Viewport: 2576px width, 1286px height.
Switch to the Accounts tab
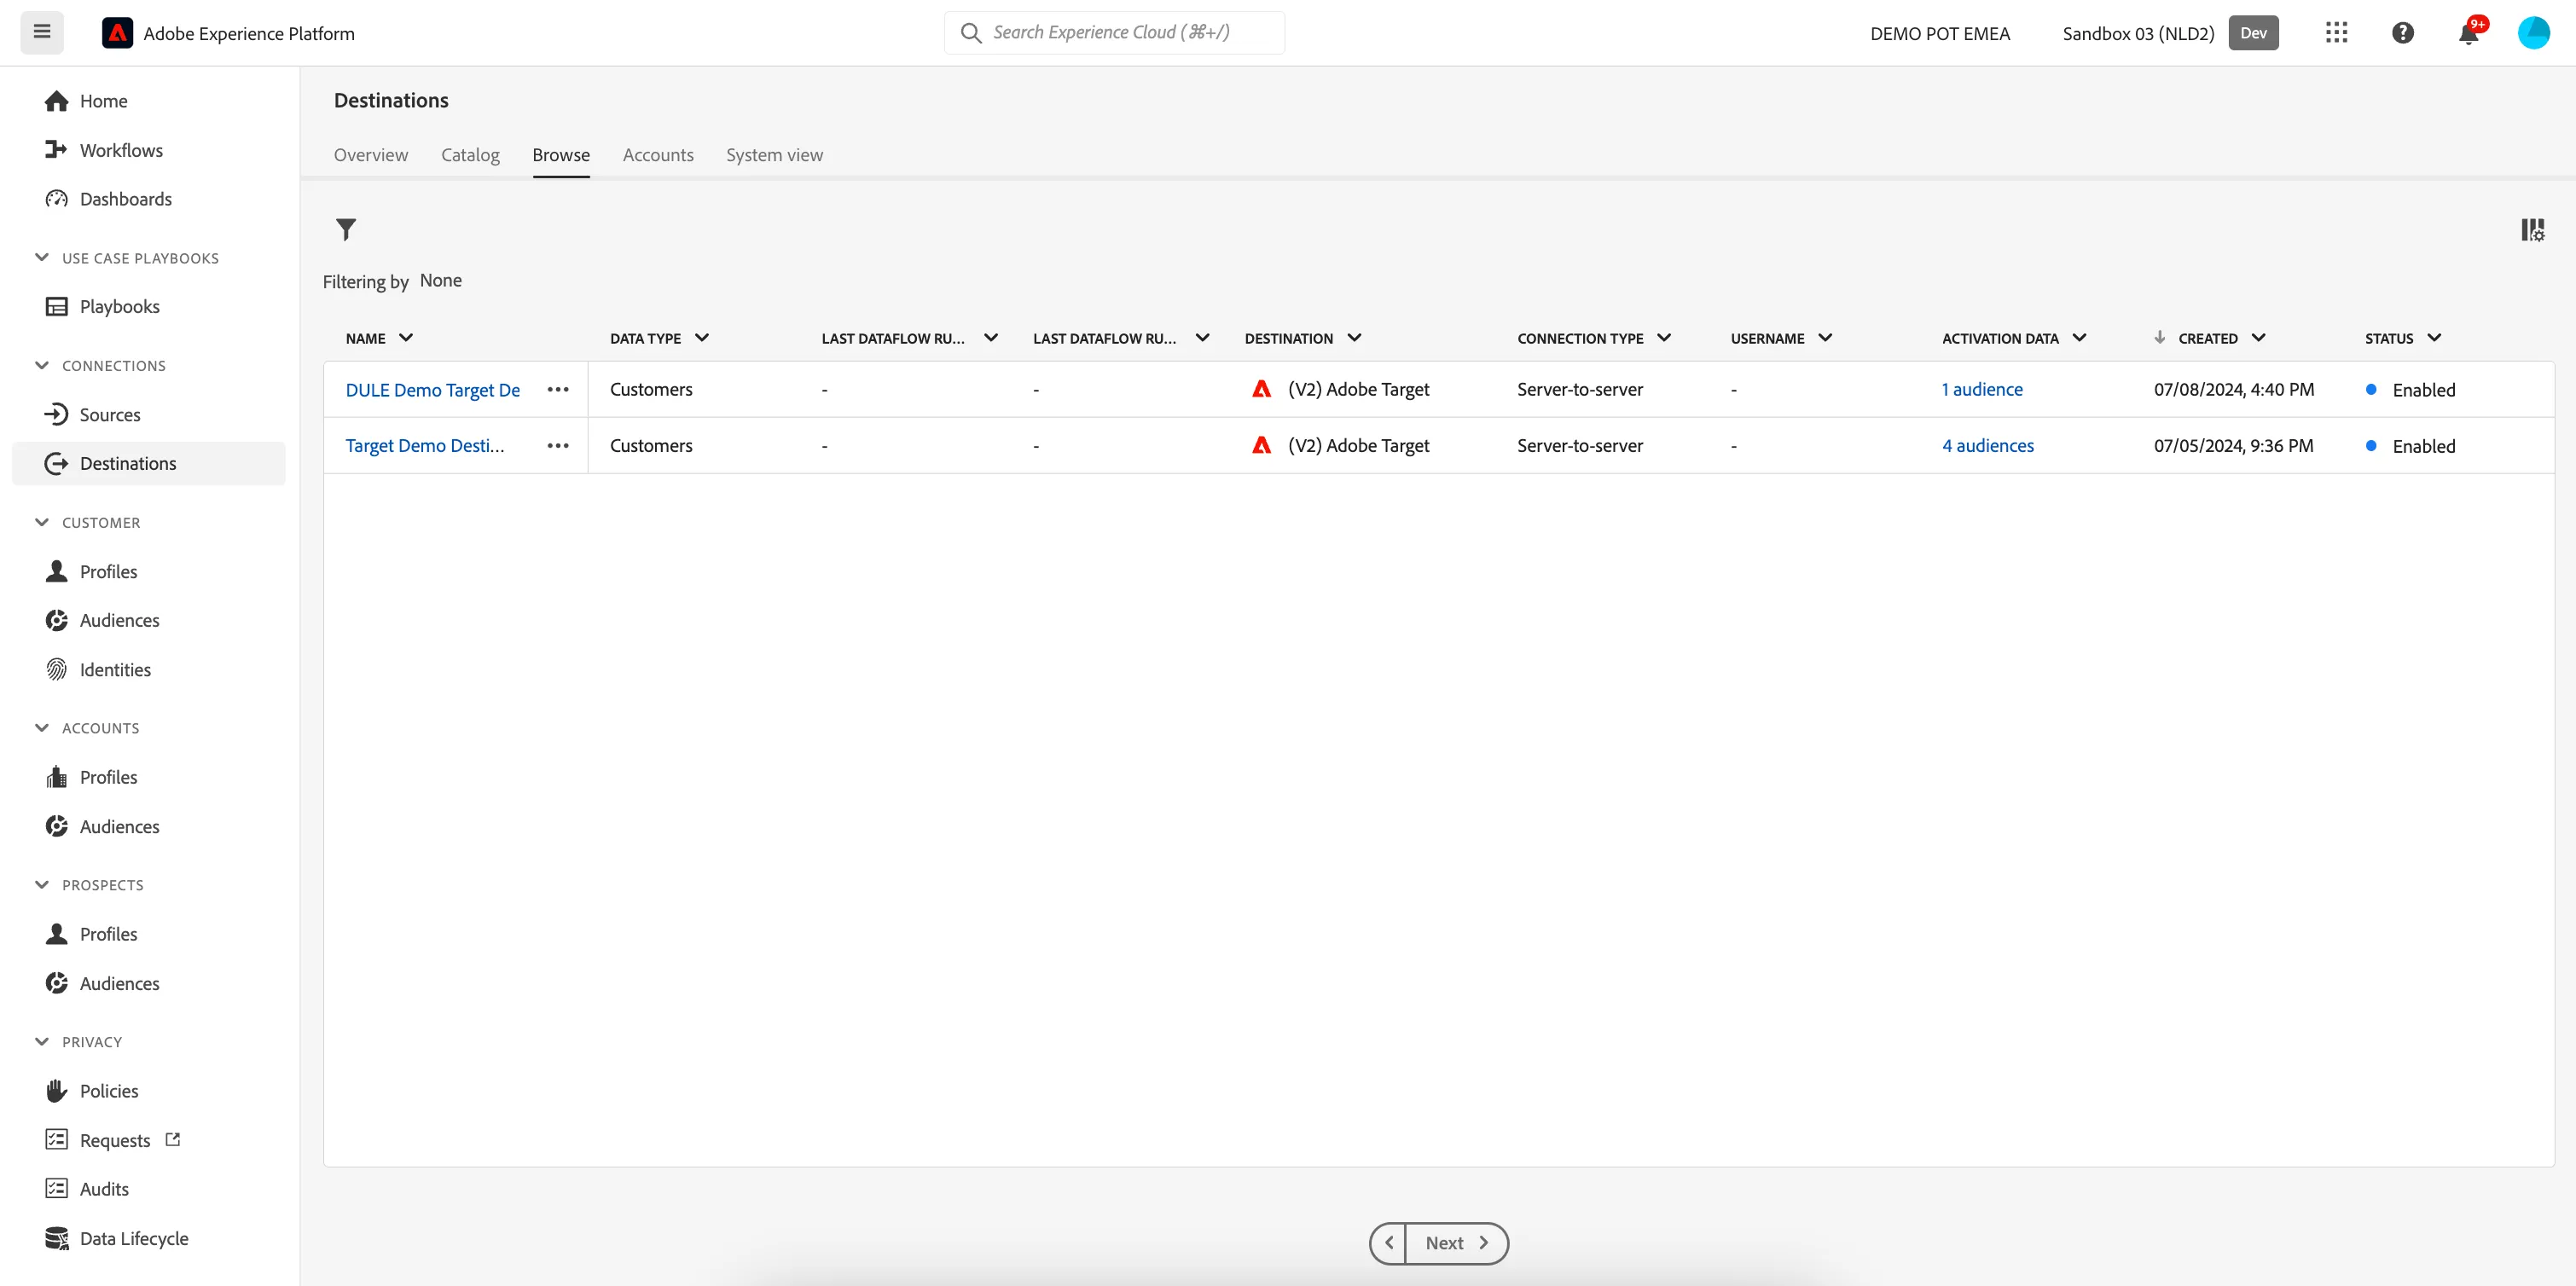[x=658, y=155]
